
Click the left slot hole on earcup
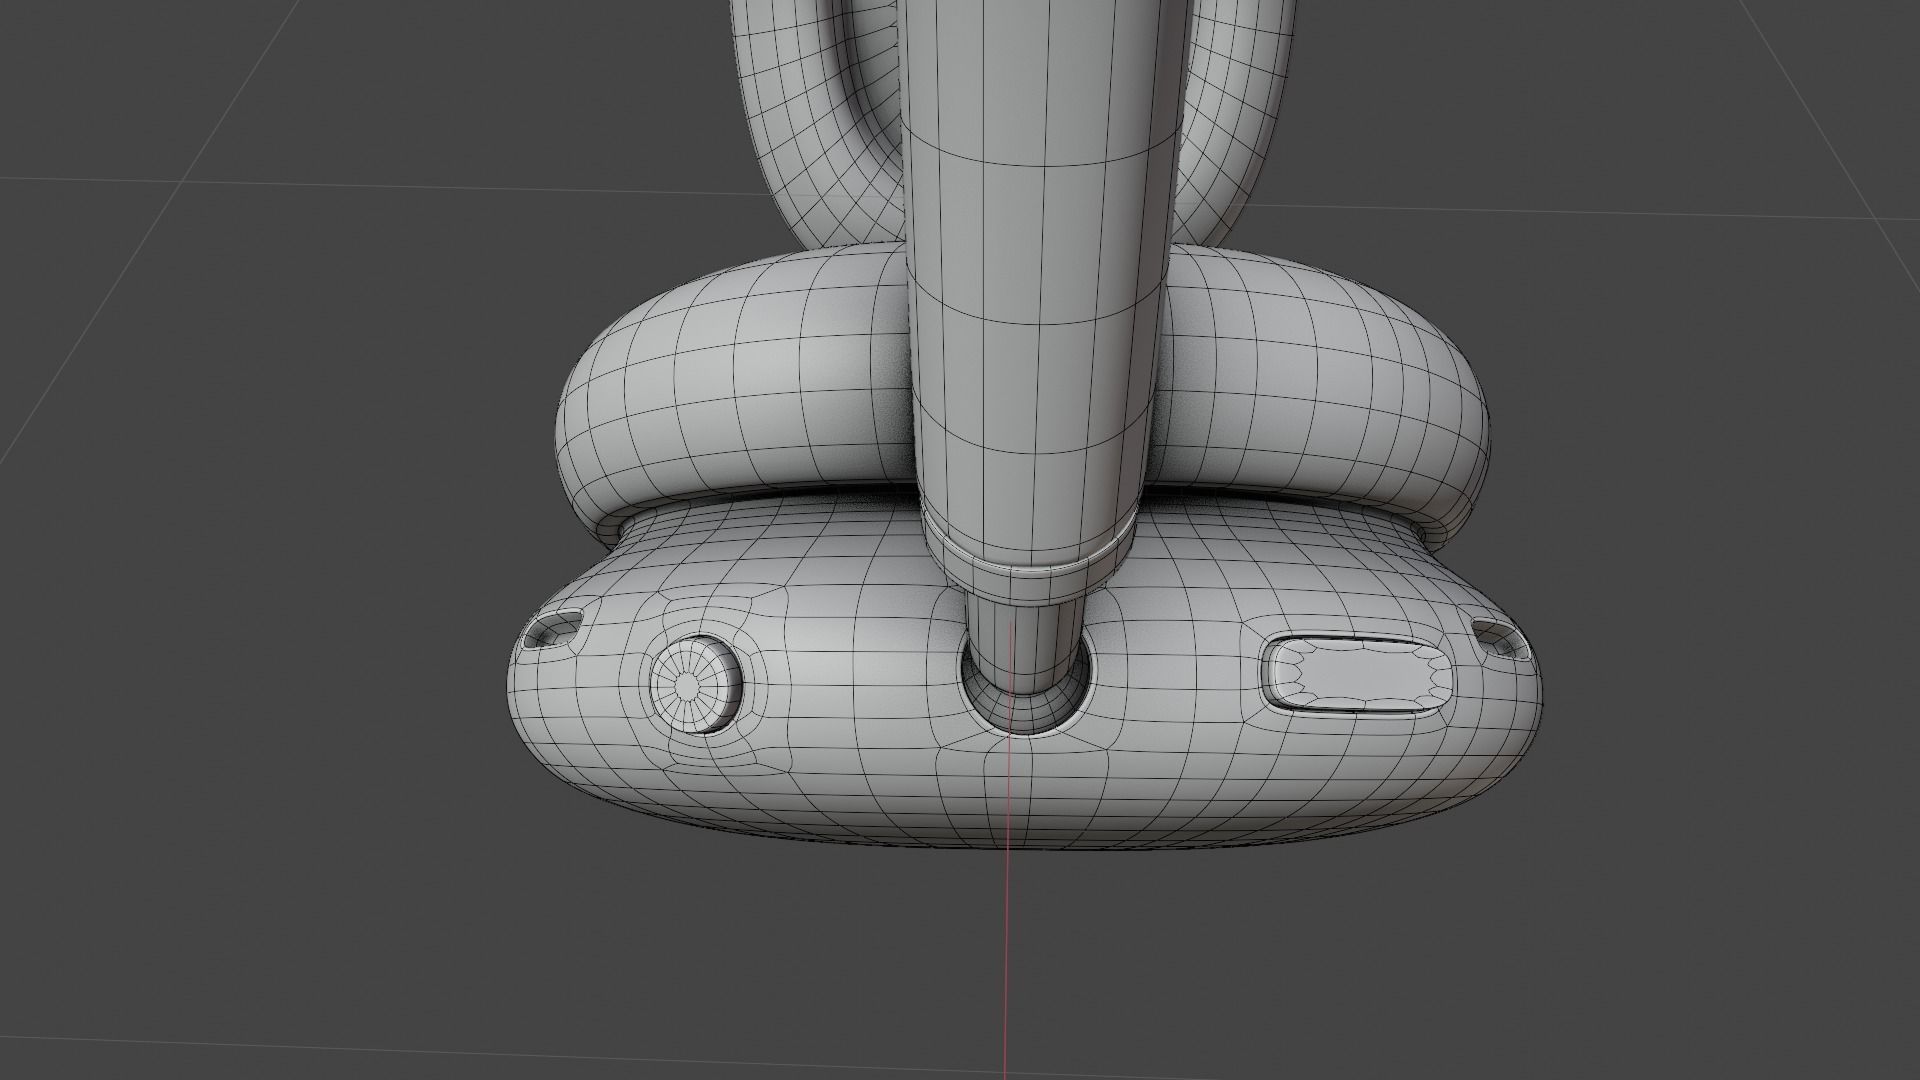(x=552, y=628)
